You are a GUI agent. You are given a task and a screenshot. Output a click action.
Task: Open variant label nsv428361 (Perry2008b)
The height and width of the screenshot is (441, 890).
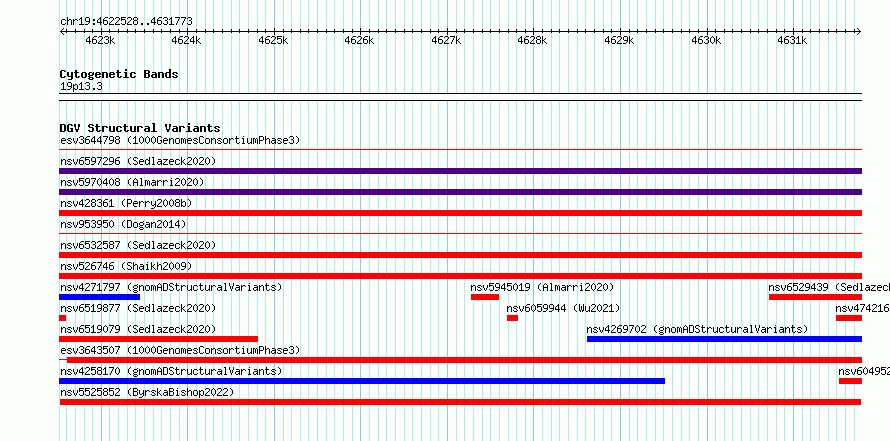(x=125, y=203)
